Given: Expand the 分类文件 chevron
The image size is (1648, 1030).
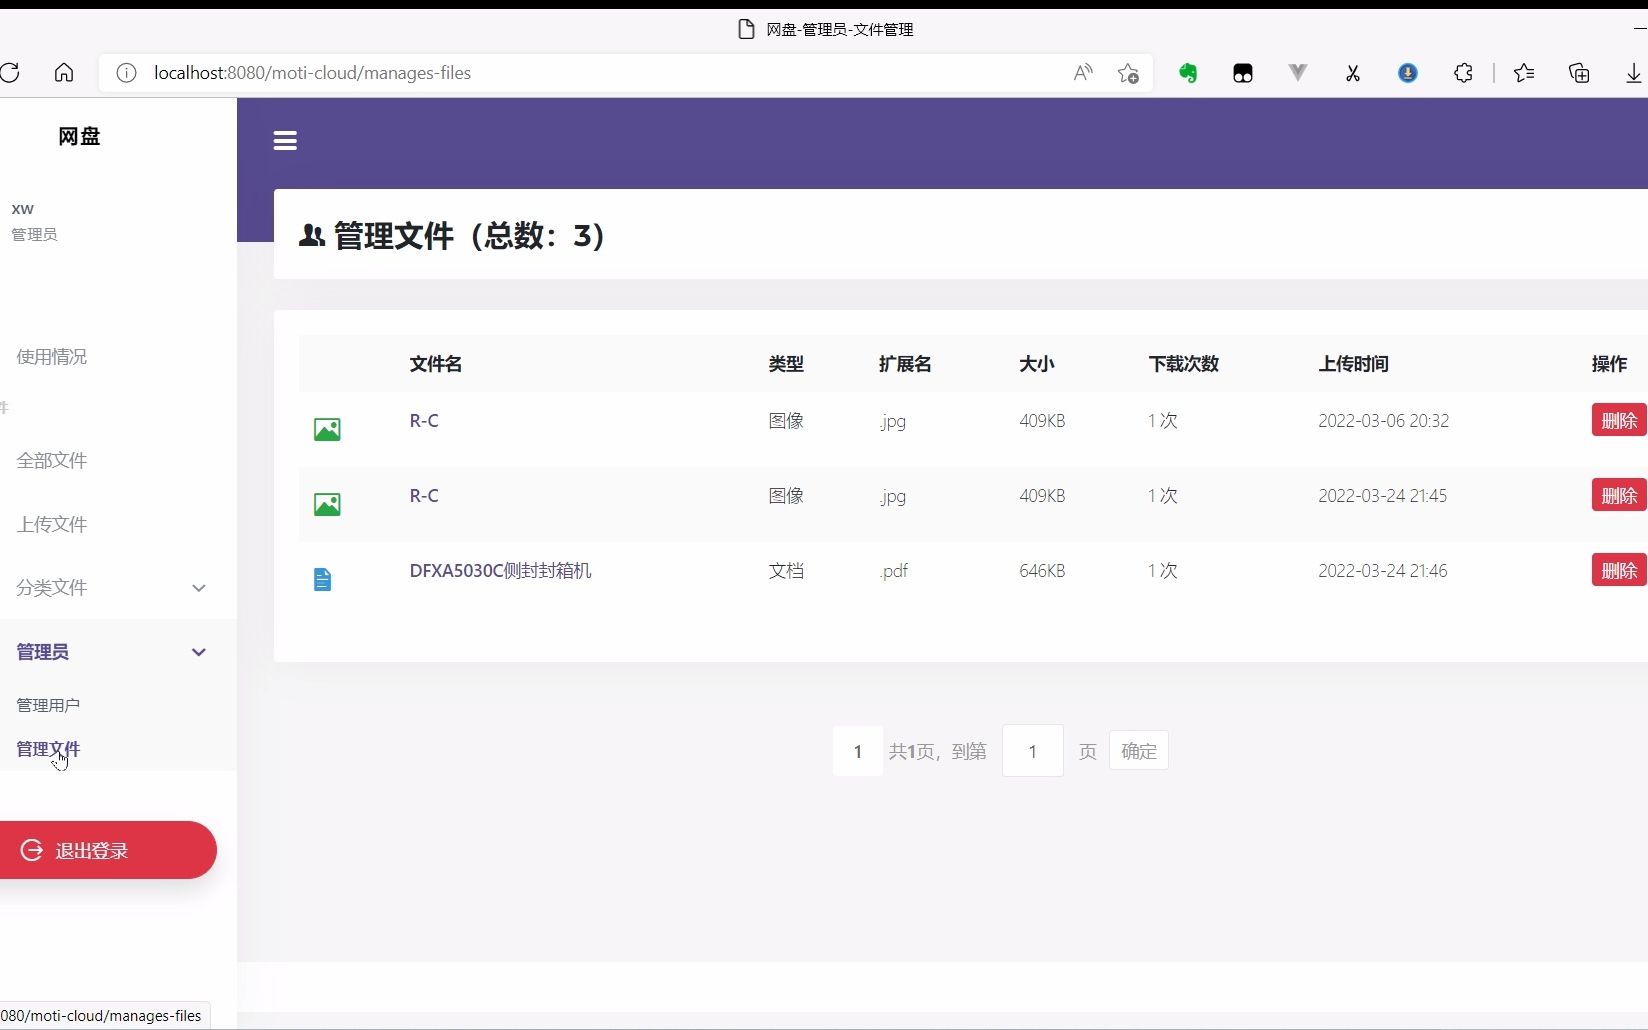Looking at the screenshot, I should [199, 588].
